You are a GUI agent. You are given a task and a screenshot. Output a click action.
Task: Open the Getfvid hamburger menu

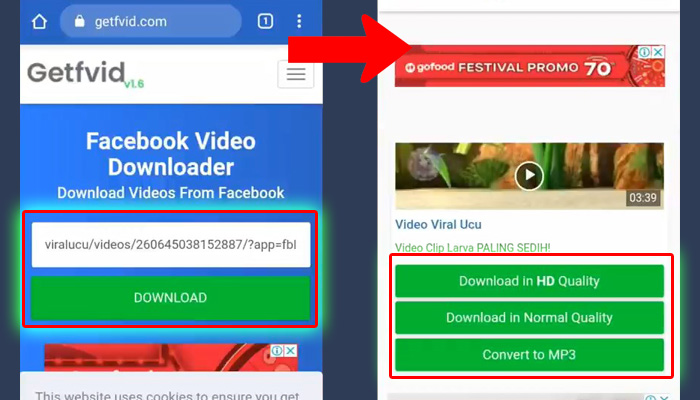pyautogui.click(x=296, y=74)
